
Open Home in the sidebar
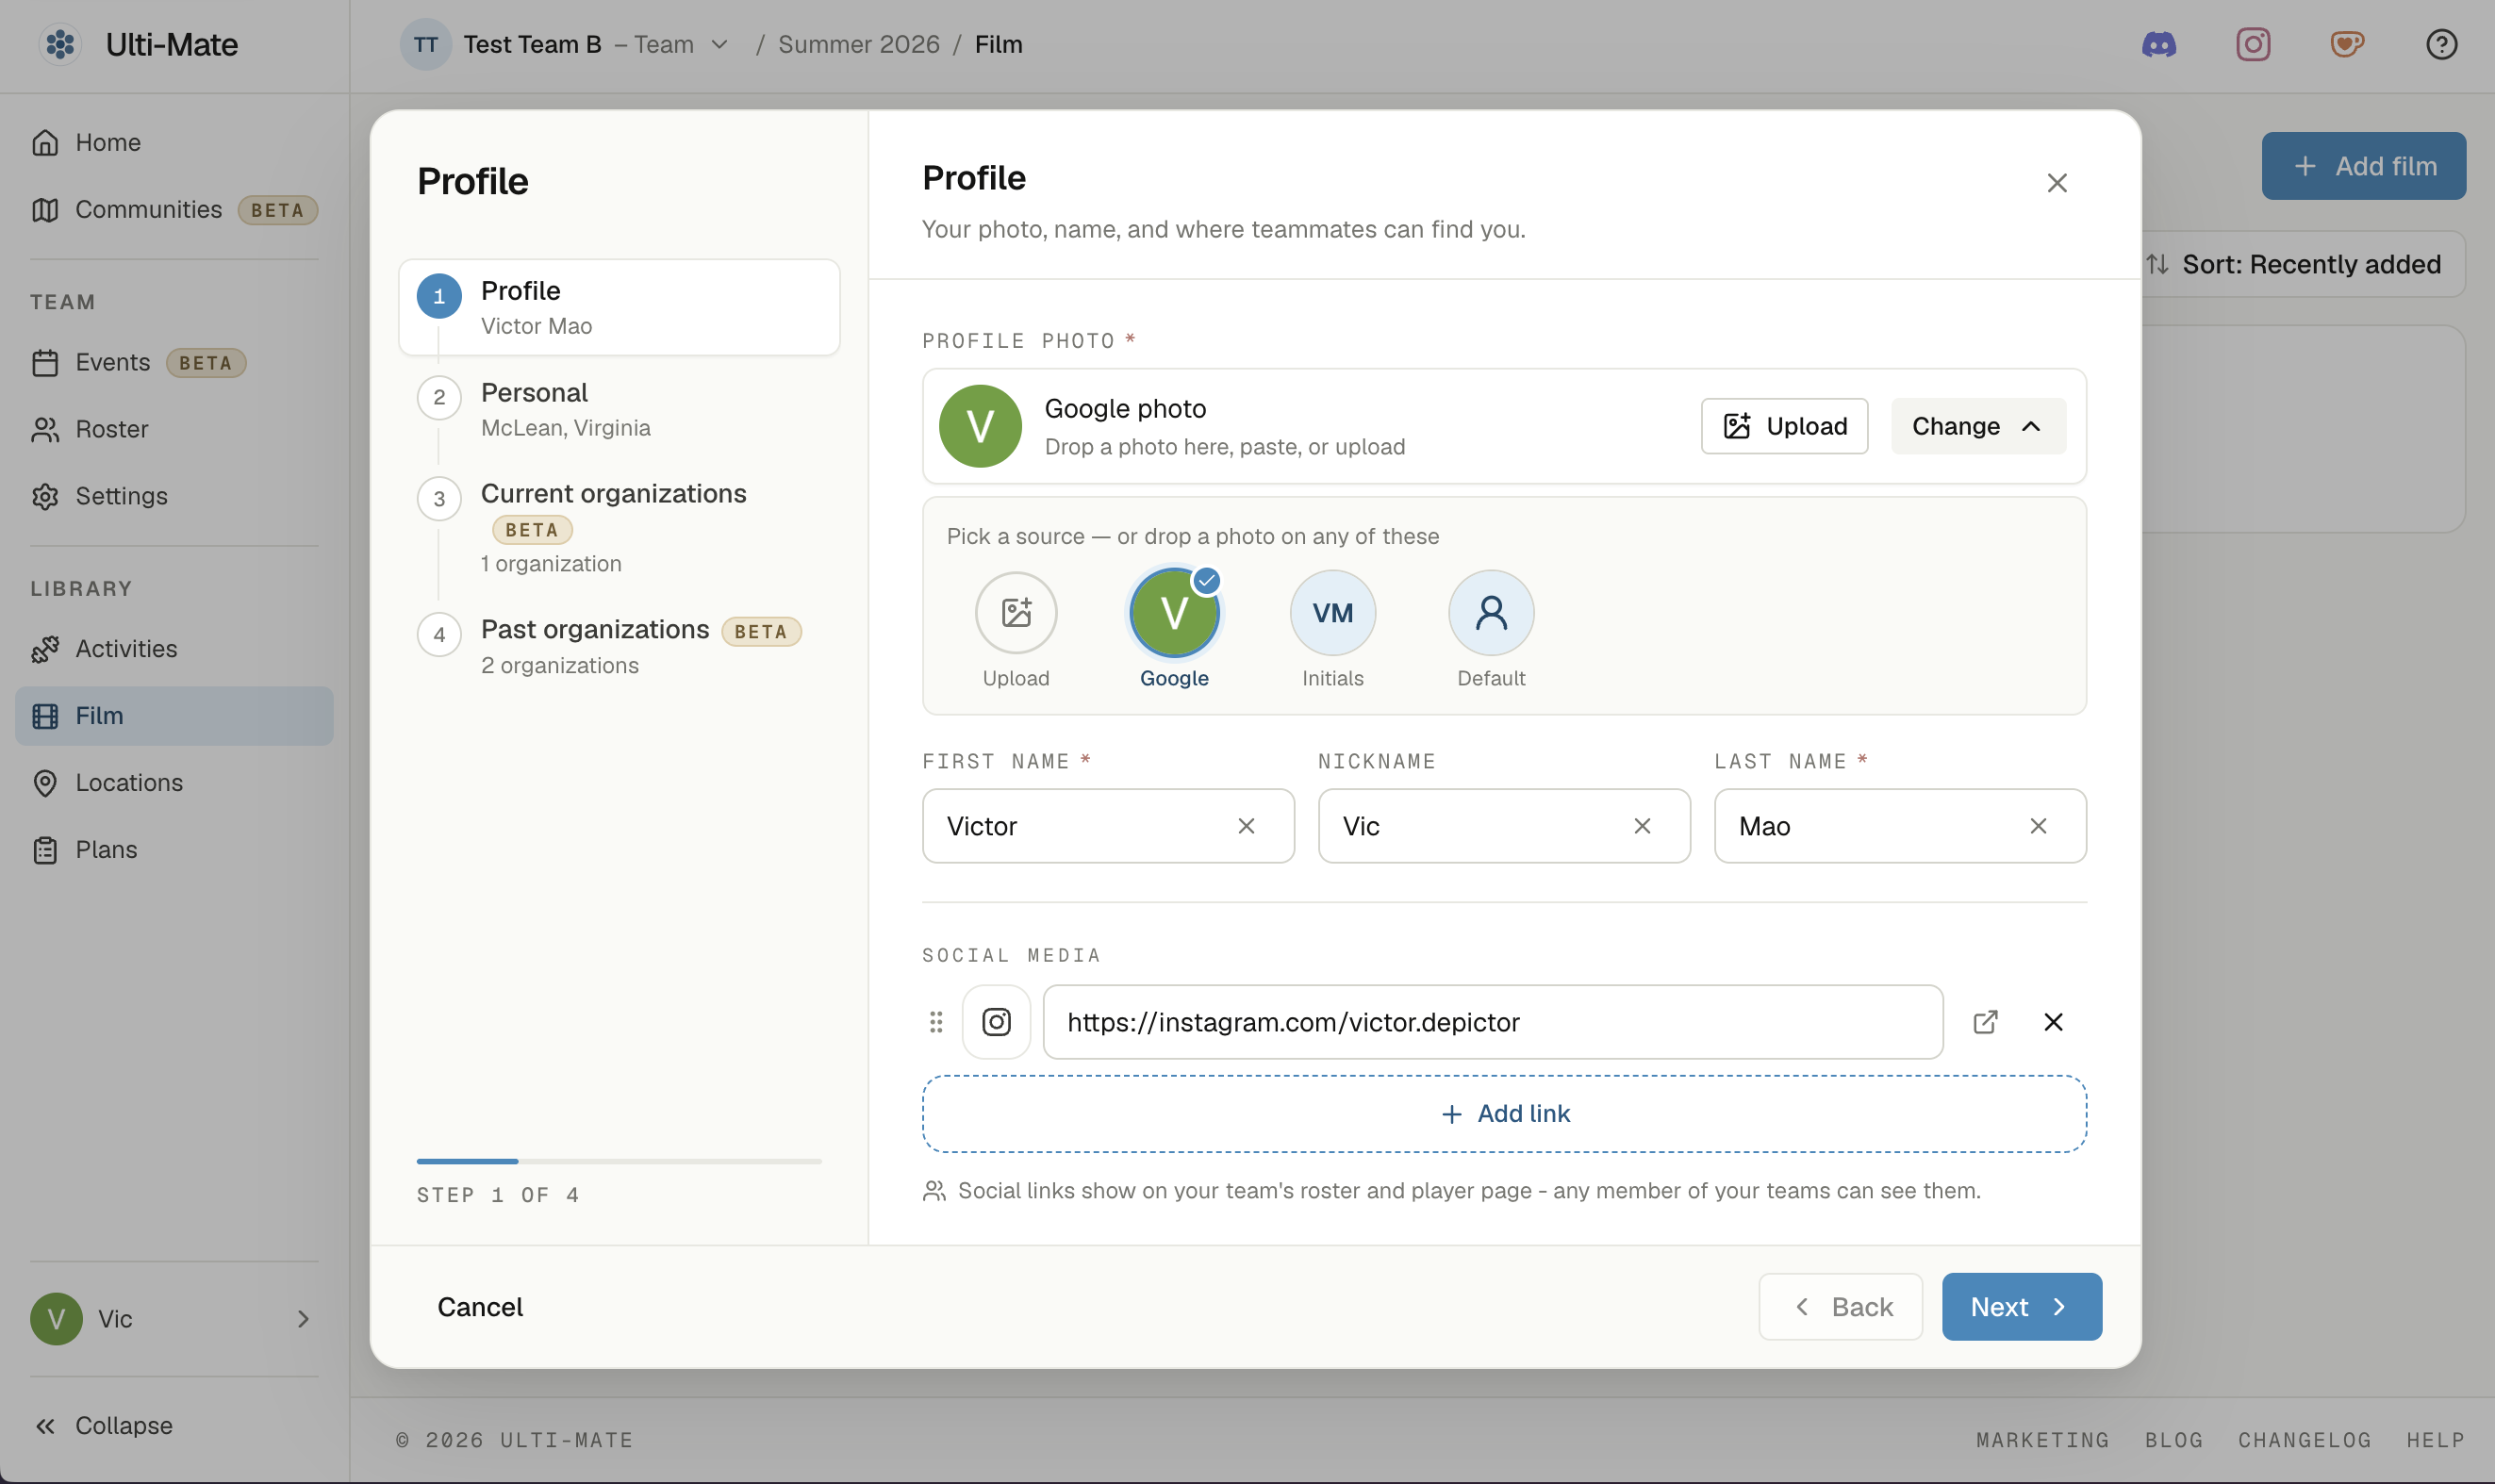coord(174,142)
